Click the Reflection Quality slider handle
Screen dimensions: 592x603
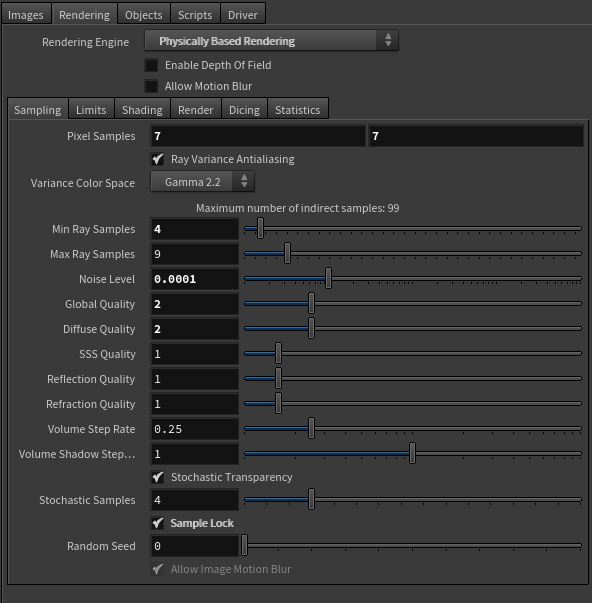pos(278,378)
